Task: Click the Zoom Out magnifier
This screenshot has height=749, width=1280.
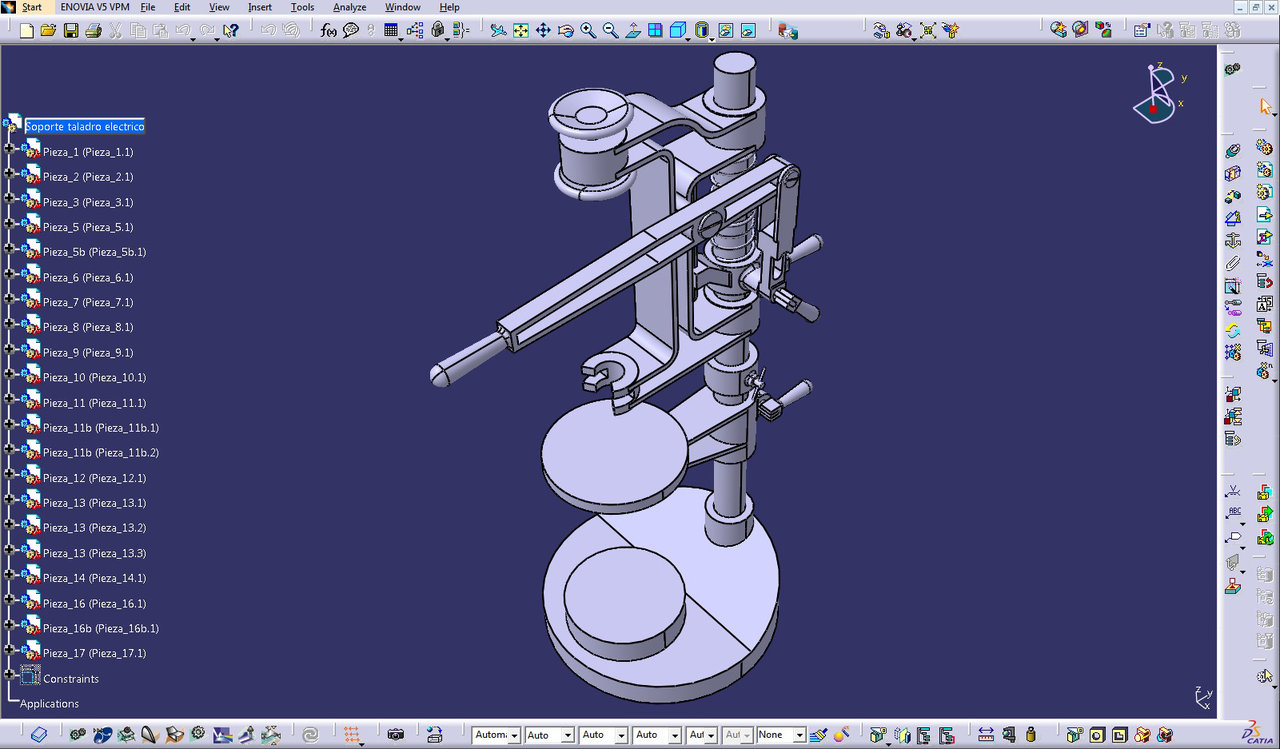Action: [610, 31]
